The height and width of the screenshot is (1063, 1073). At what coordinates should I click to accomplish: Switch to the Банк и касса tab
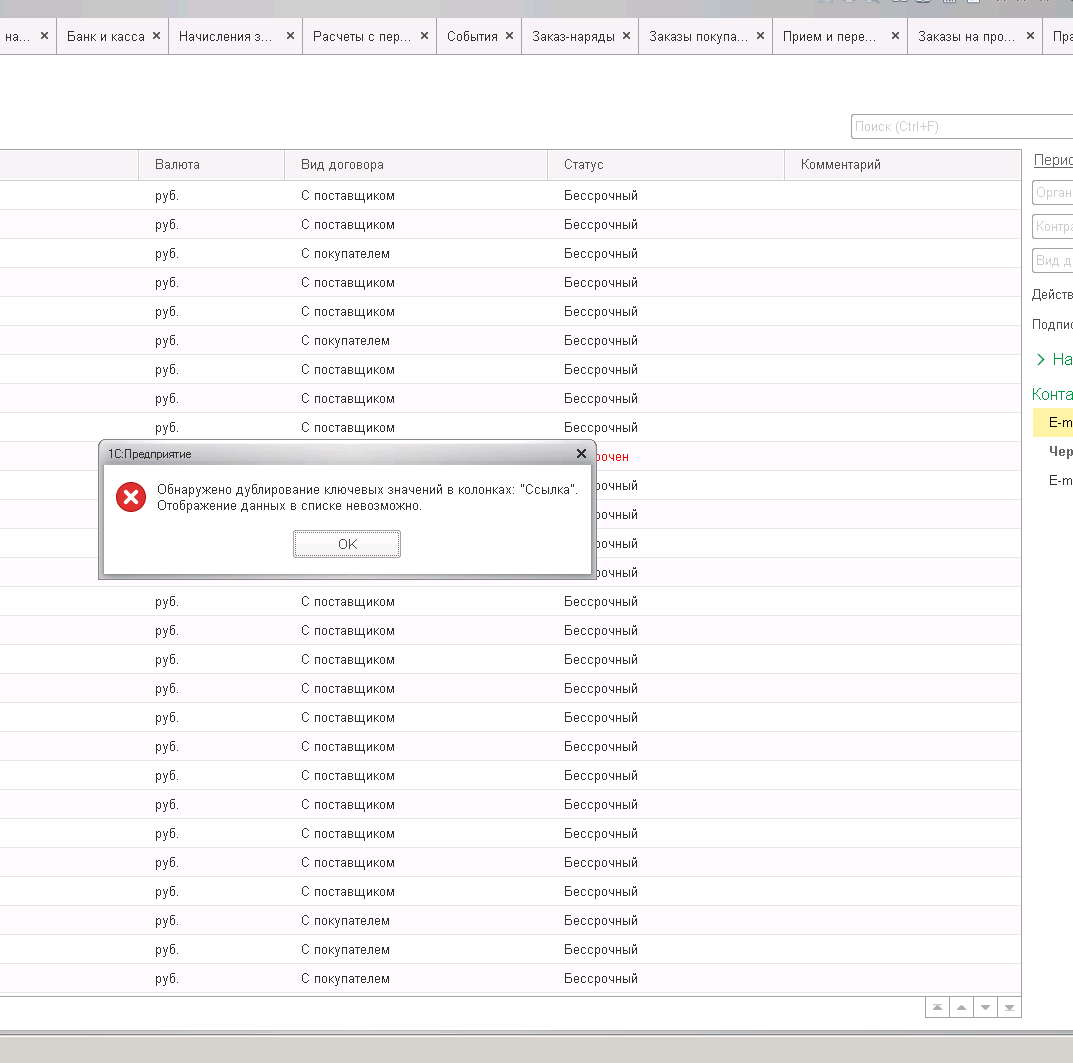tap(105, 36)
